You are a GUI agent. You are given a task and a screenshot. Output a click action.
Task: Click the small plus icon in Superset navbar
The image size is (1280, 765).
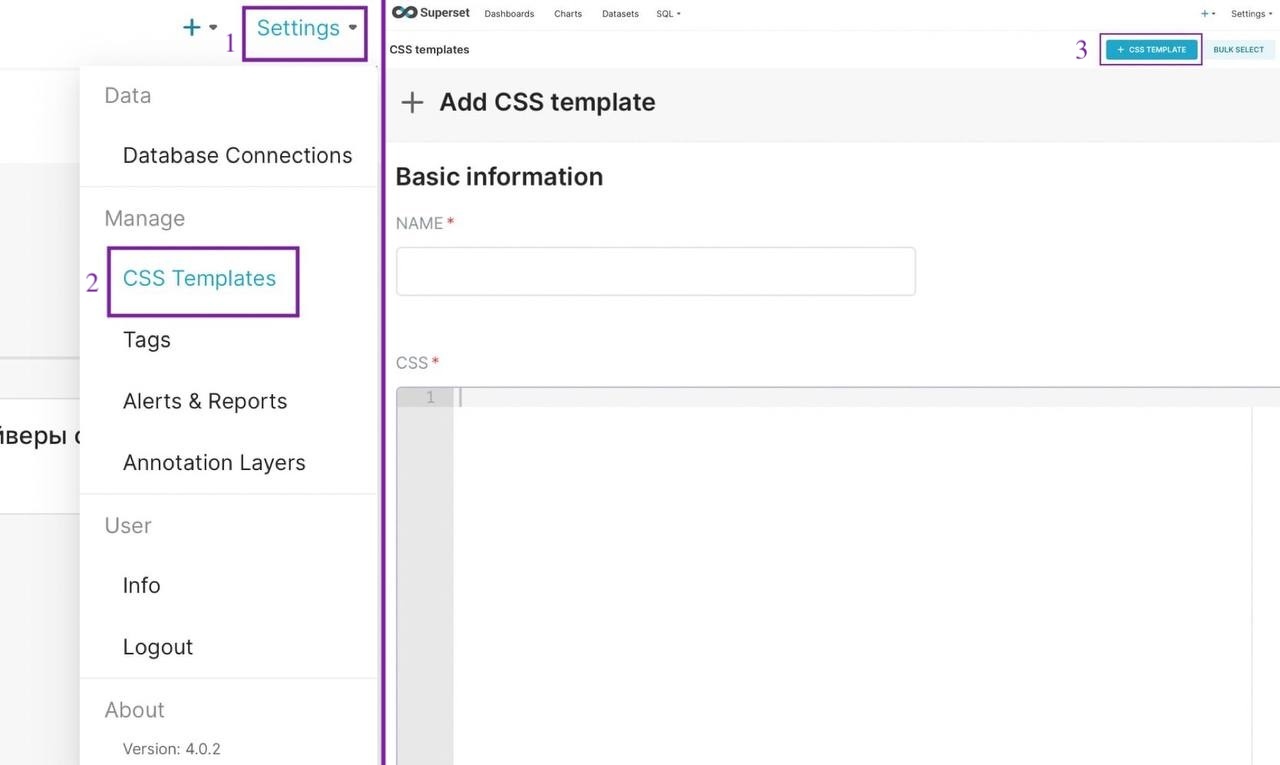(1205, 14)
